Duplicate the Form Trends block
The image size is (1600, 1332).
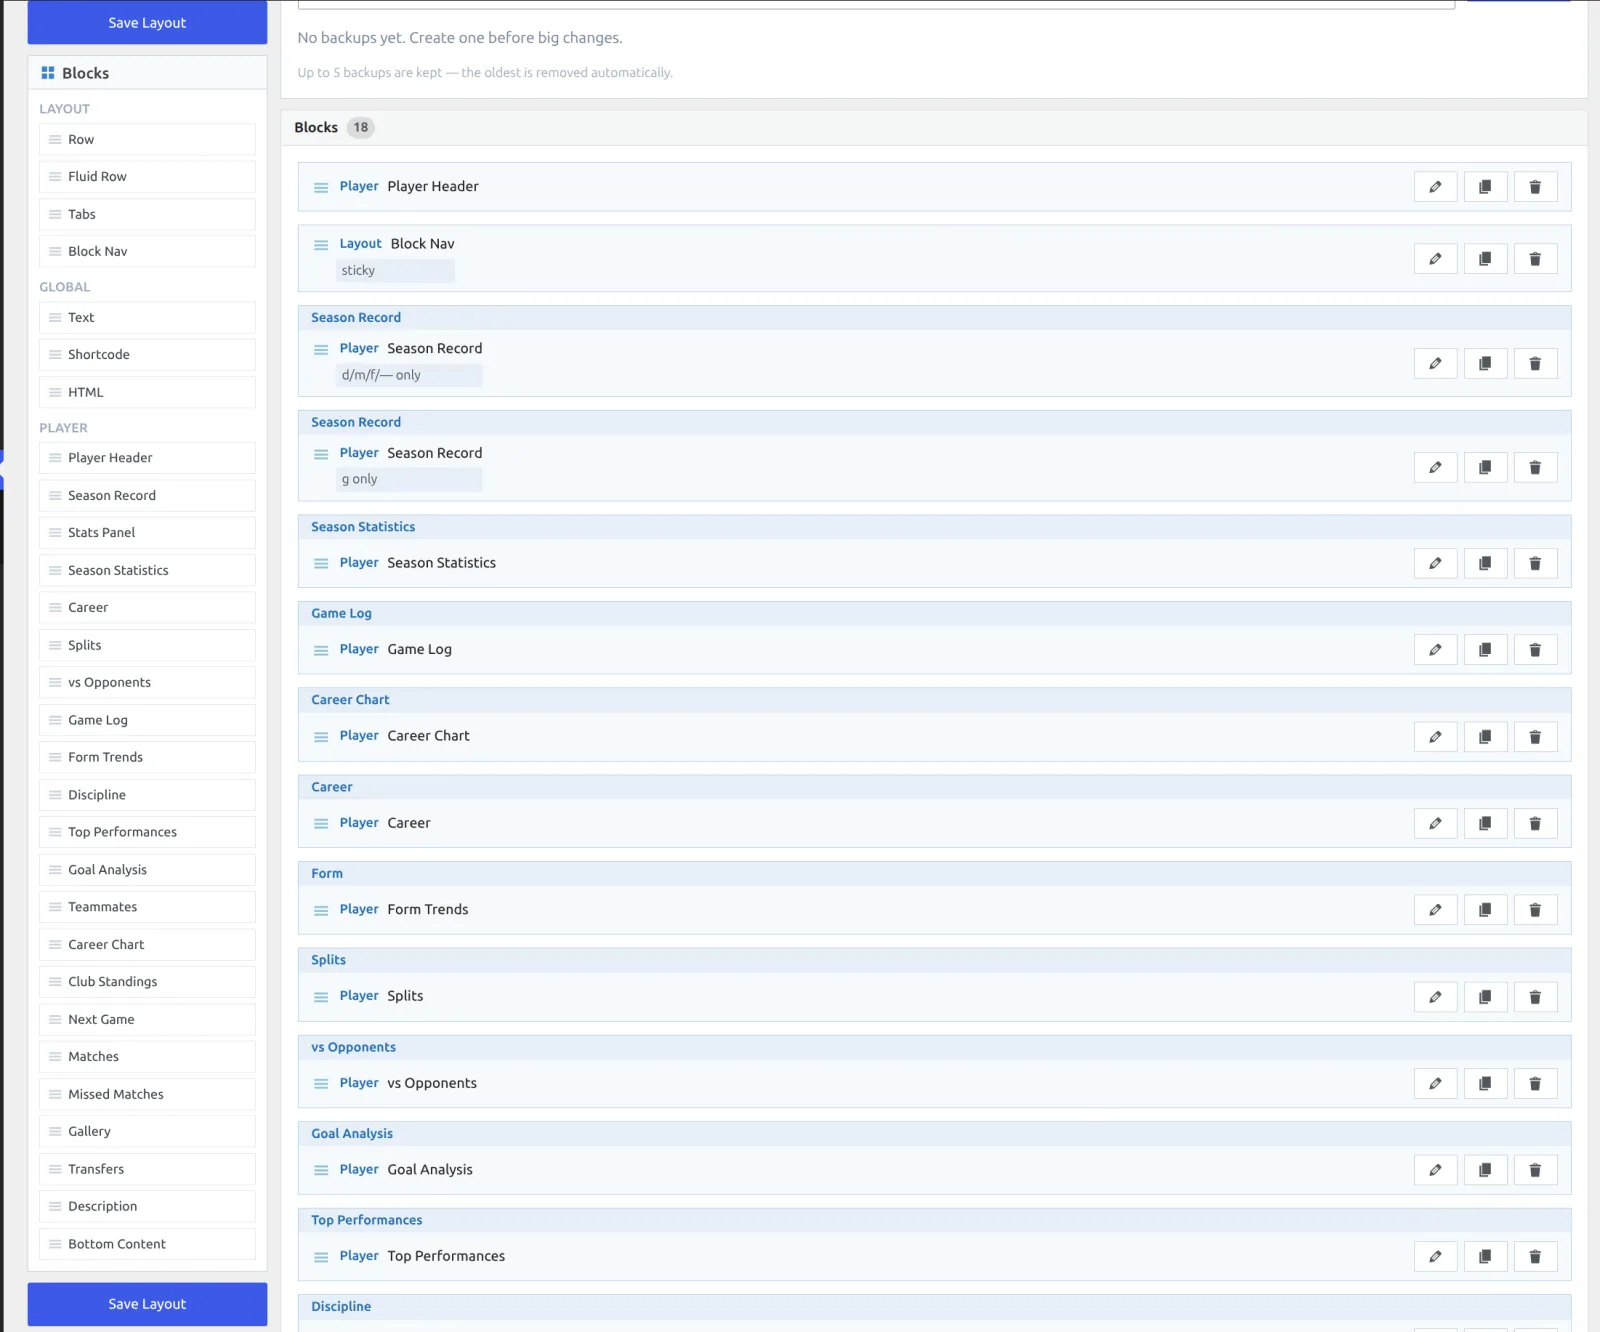(1485, 910)
